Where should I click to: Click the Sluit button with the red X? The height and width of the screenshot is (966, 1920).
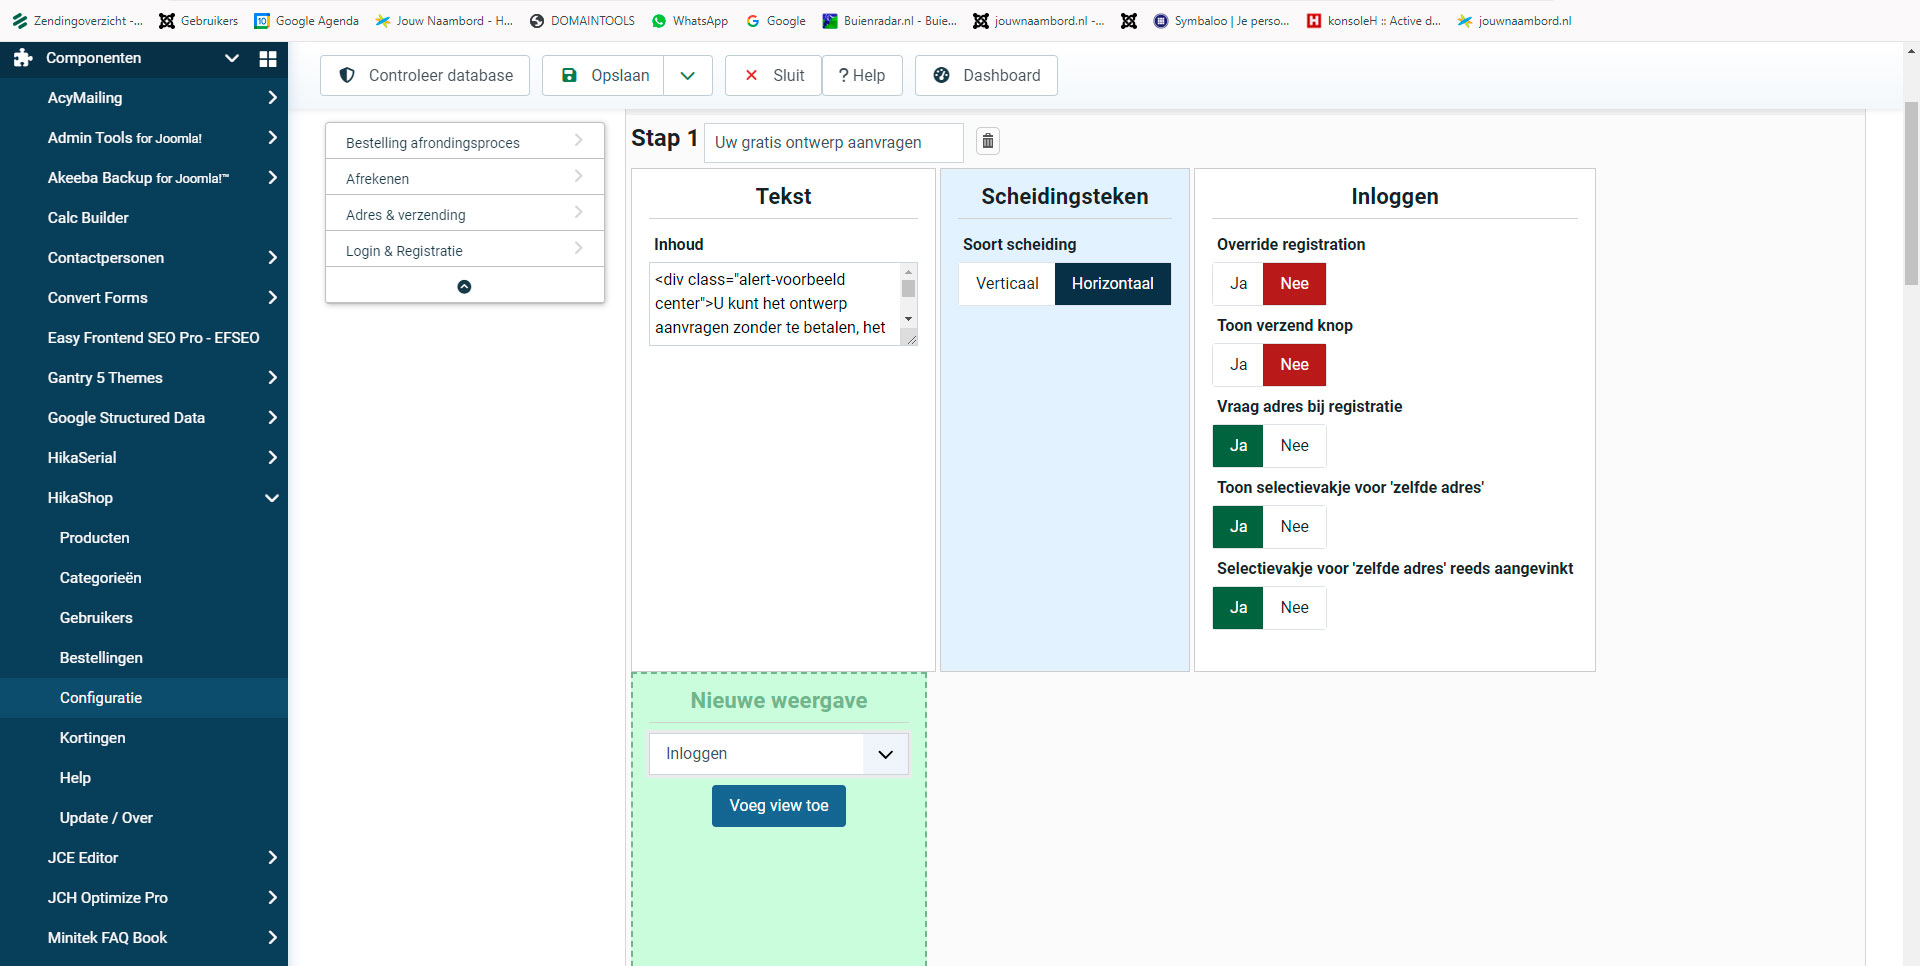tap(773, 75)
